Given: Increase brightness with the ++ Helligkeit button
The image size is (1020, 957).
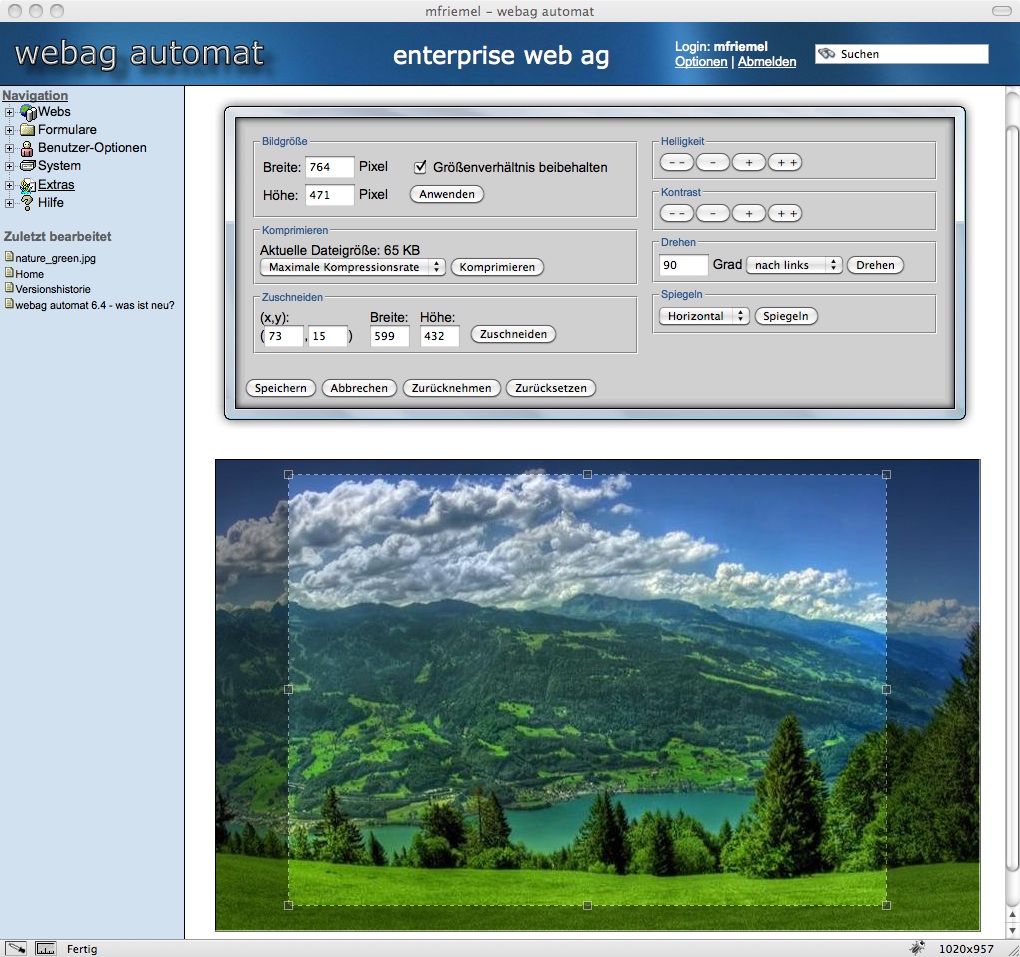Looking at the screenshot, I should pyautogui.click(x=785, y=162).
